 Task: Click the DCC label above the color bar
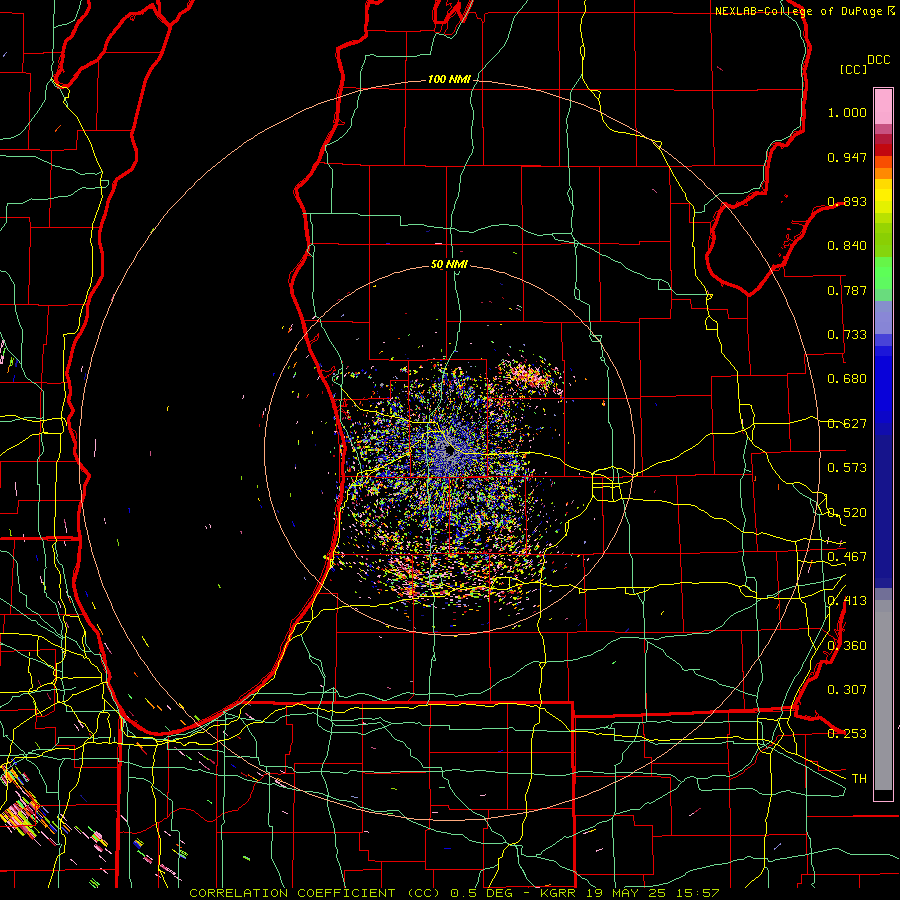click(x=879, y=60)
